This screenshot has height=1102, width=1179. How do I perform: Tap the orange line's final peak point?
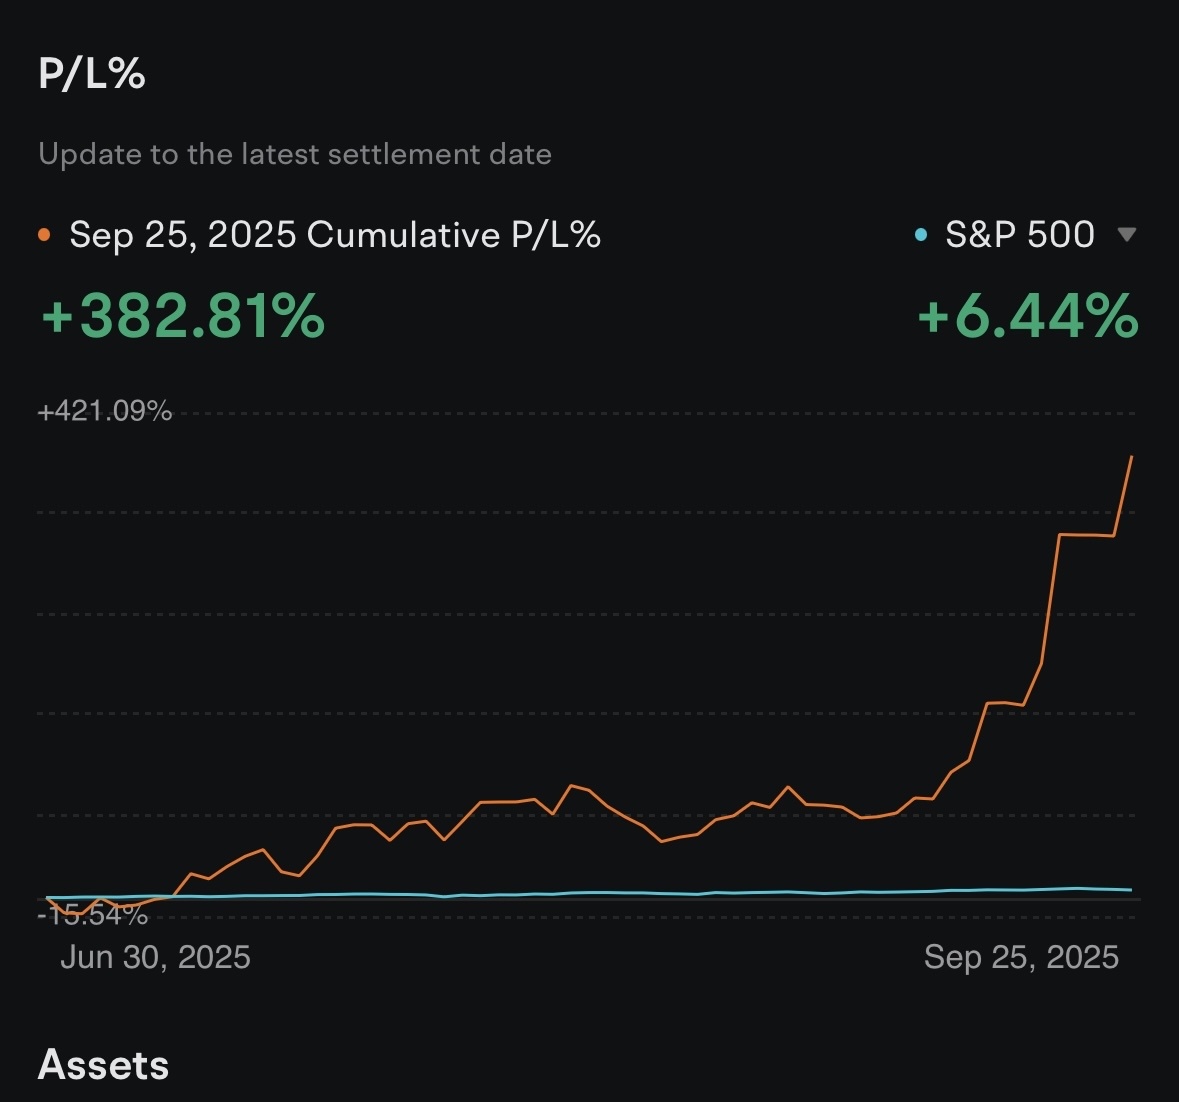click(x=1131, y=457)
